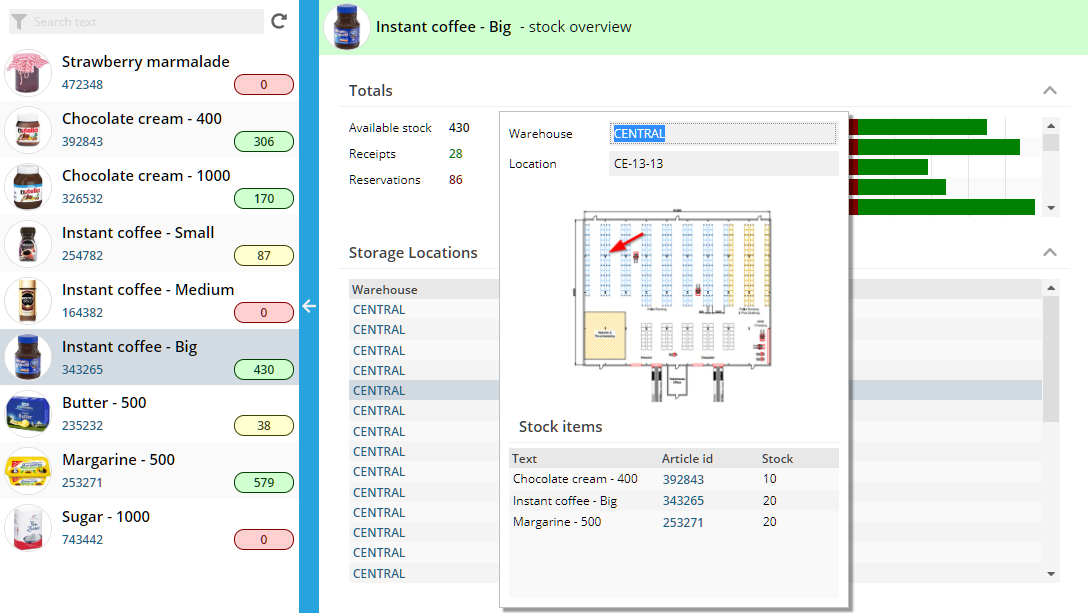This screenshot has width=1088, height=613.
Task: Click the coffee jar icon in the header
Action: click(x=347, y=27)
